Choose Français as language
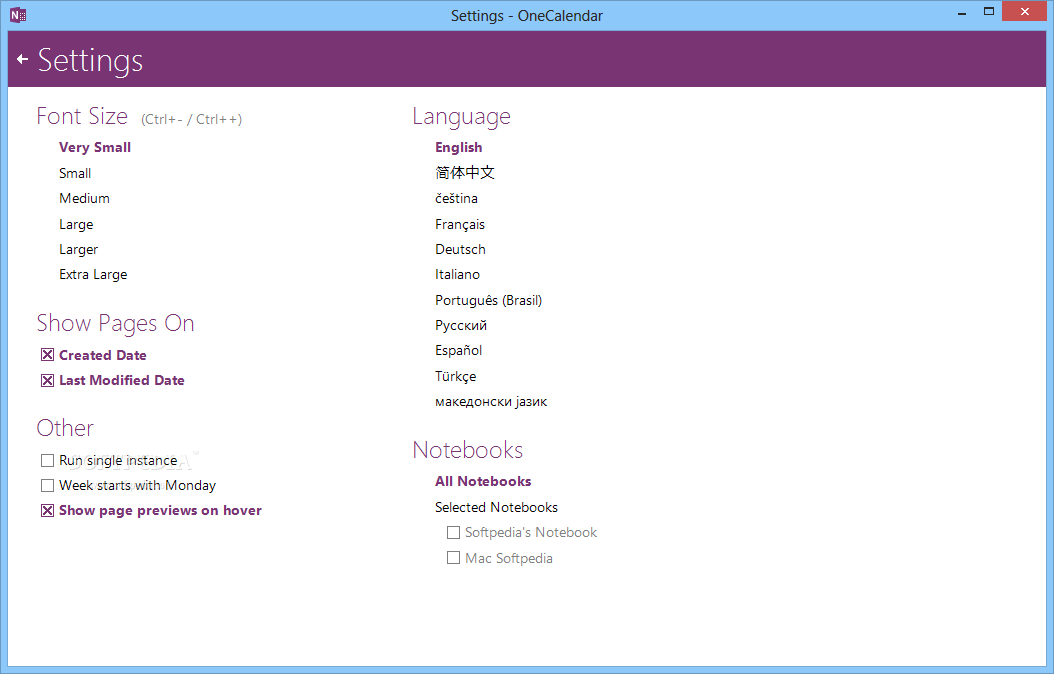The height and width of the screenshot is (674, 1054). click(460, 224)
